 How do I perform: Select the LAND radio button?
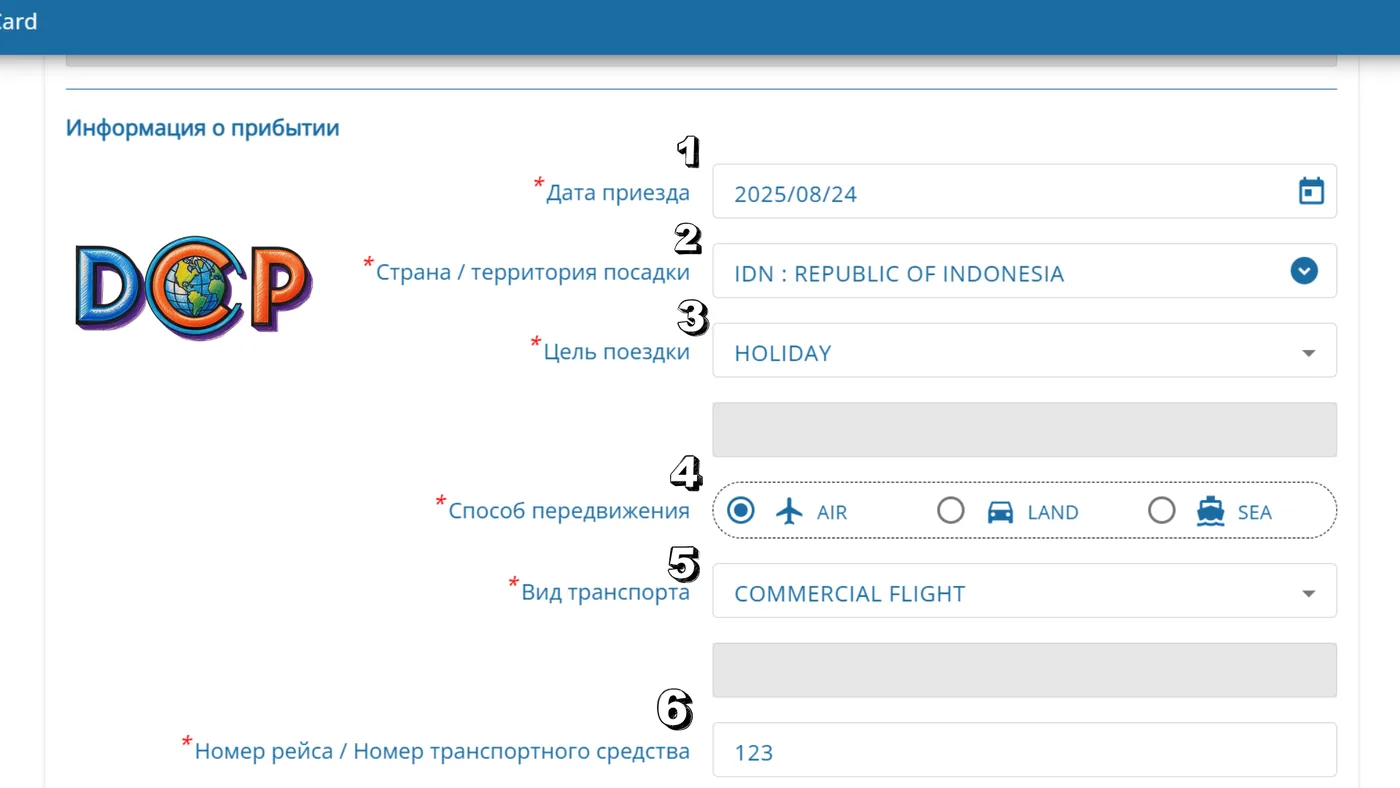tap(951, 511)
